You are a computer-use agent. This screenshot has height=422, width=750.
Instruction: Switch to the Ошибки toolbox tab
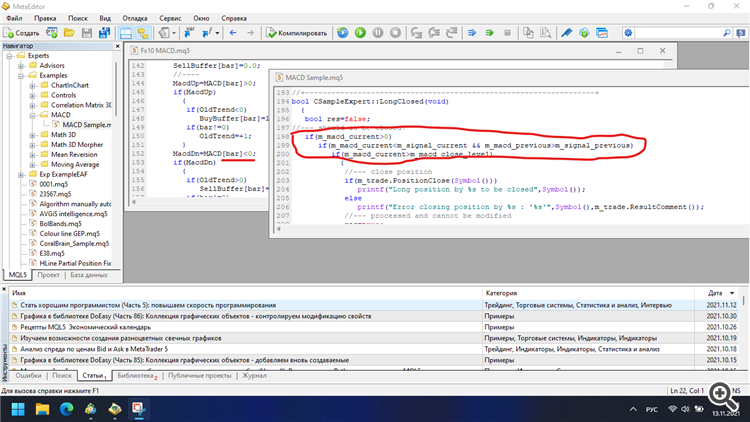coord(28,376)
